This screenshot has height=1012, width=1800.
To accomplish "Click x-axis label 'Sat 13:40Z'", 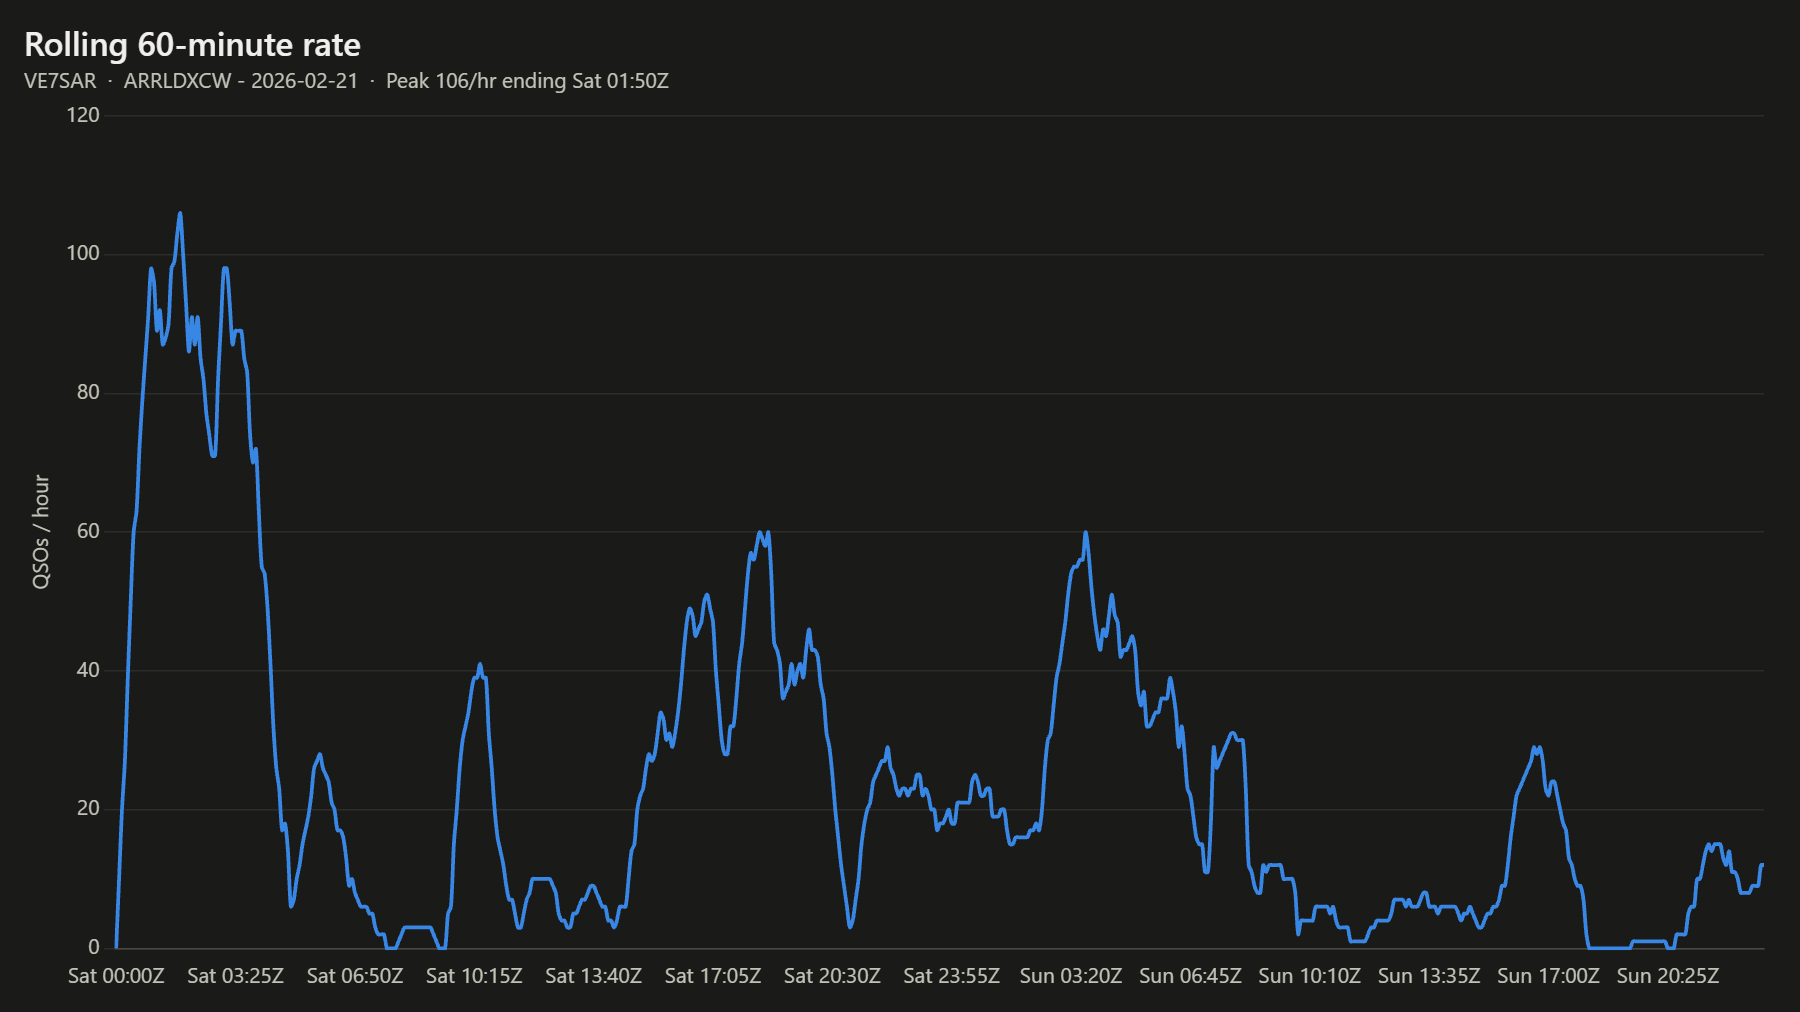I will coord(593,976).
